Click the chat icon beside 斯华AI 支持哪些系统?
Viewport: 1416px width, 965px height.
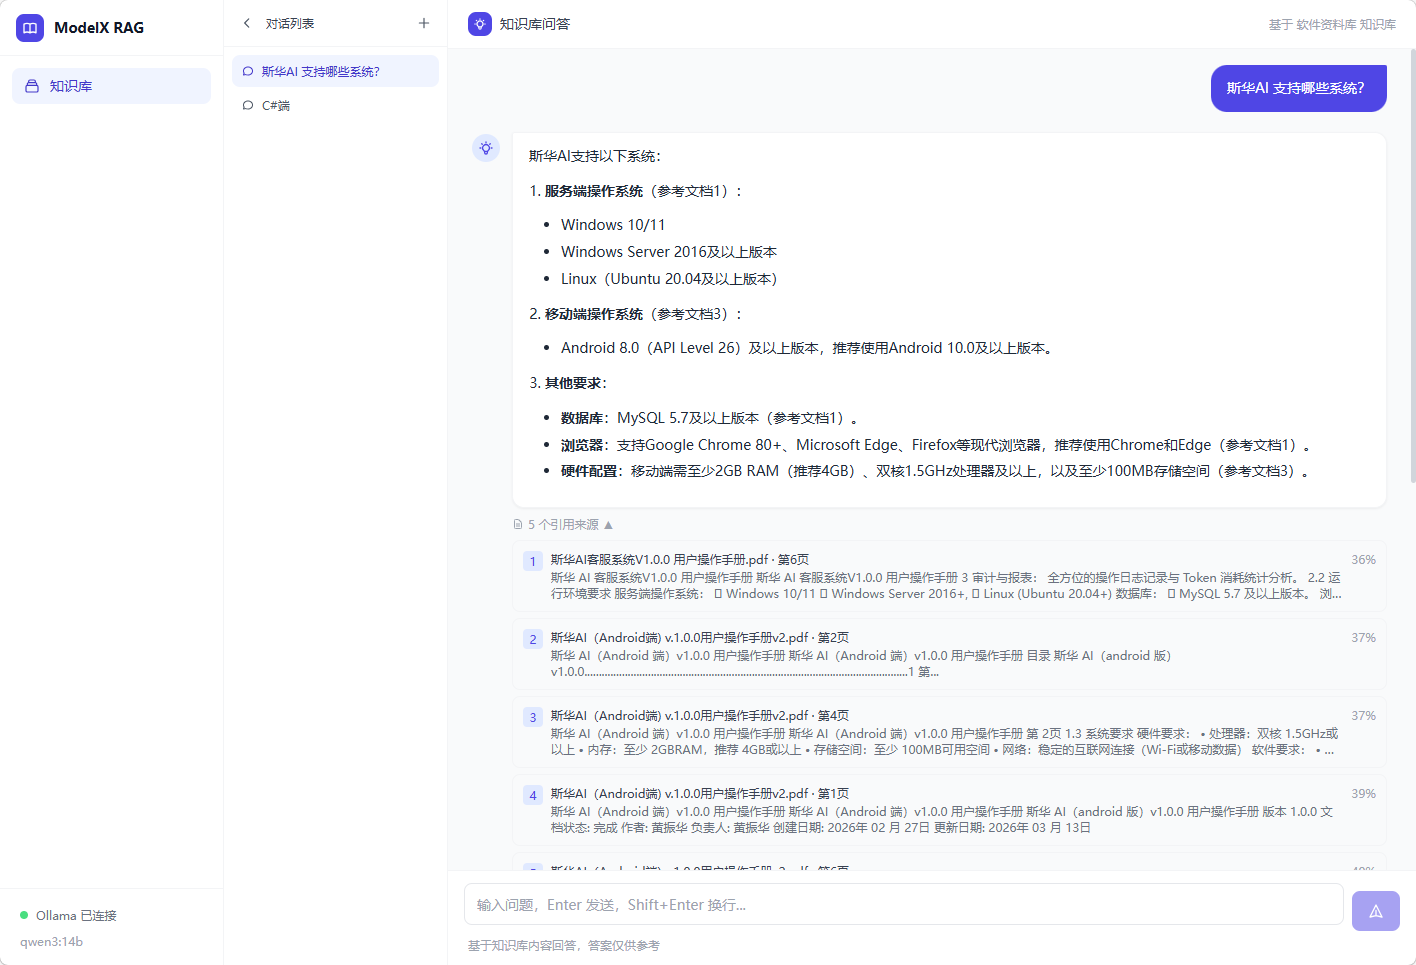[248, 71]
